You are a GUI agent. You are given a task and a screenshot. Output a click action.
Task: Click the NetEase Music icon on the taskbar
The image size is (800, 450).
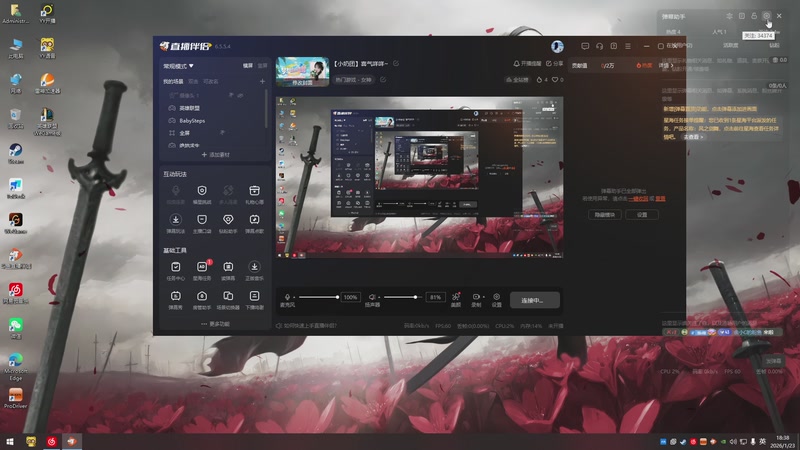tap(52, 441)
